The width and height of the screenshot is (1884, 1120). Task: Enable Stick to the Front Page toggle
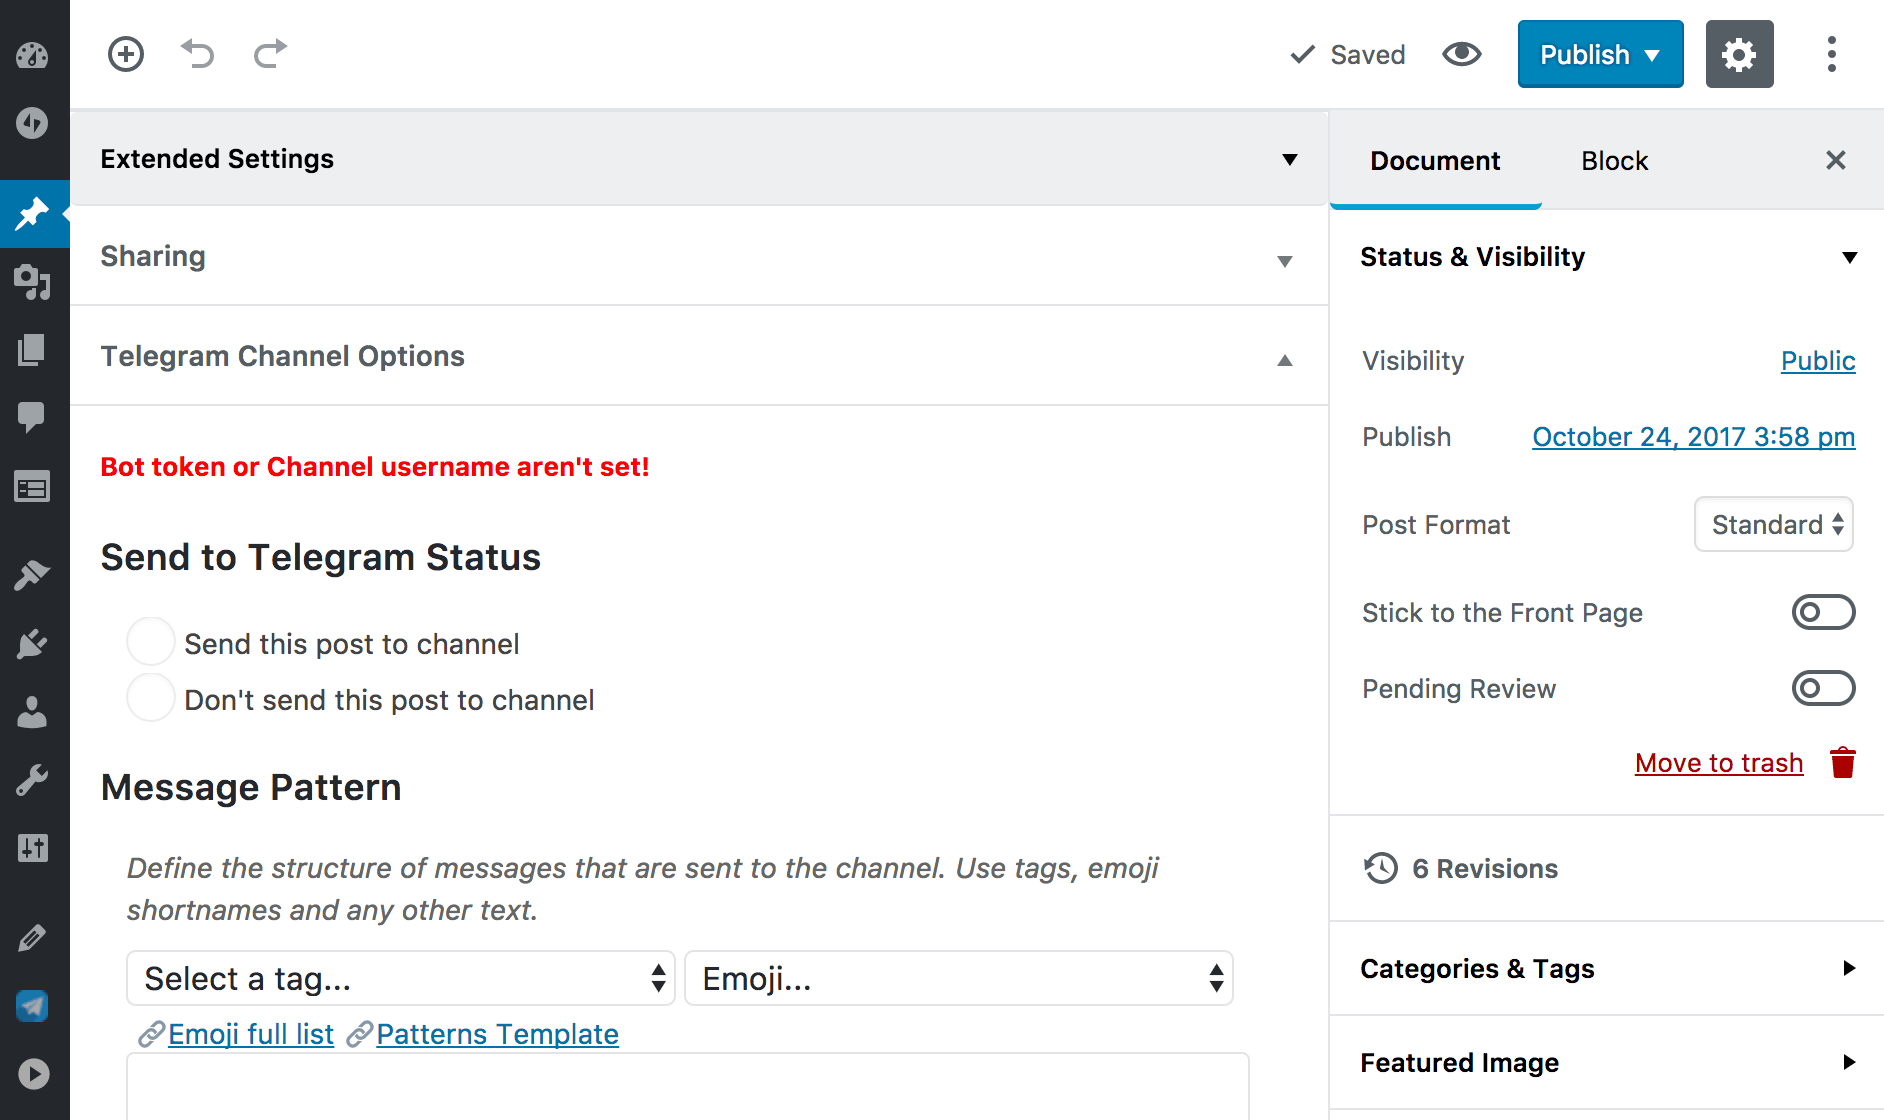1823,612
